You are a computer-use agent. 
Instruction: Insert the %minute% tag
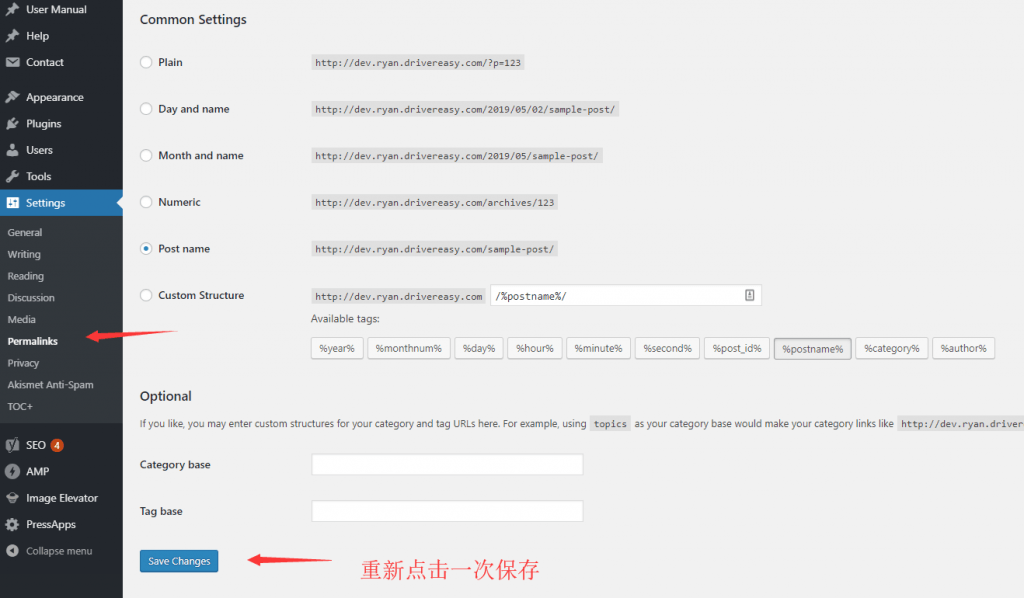598,349
